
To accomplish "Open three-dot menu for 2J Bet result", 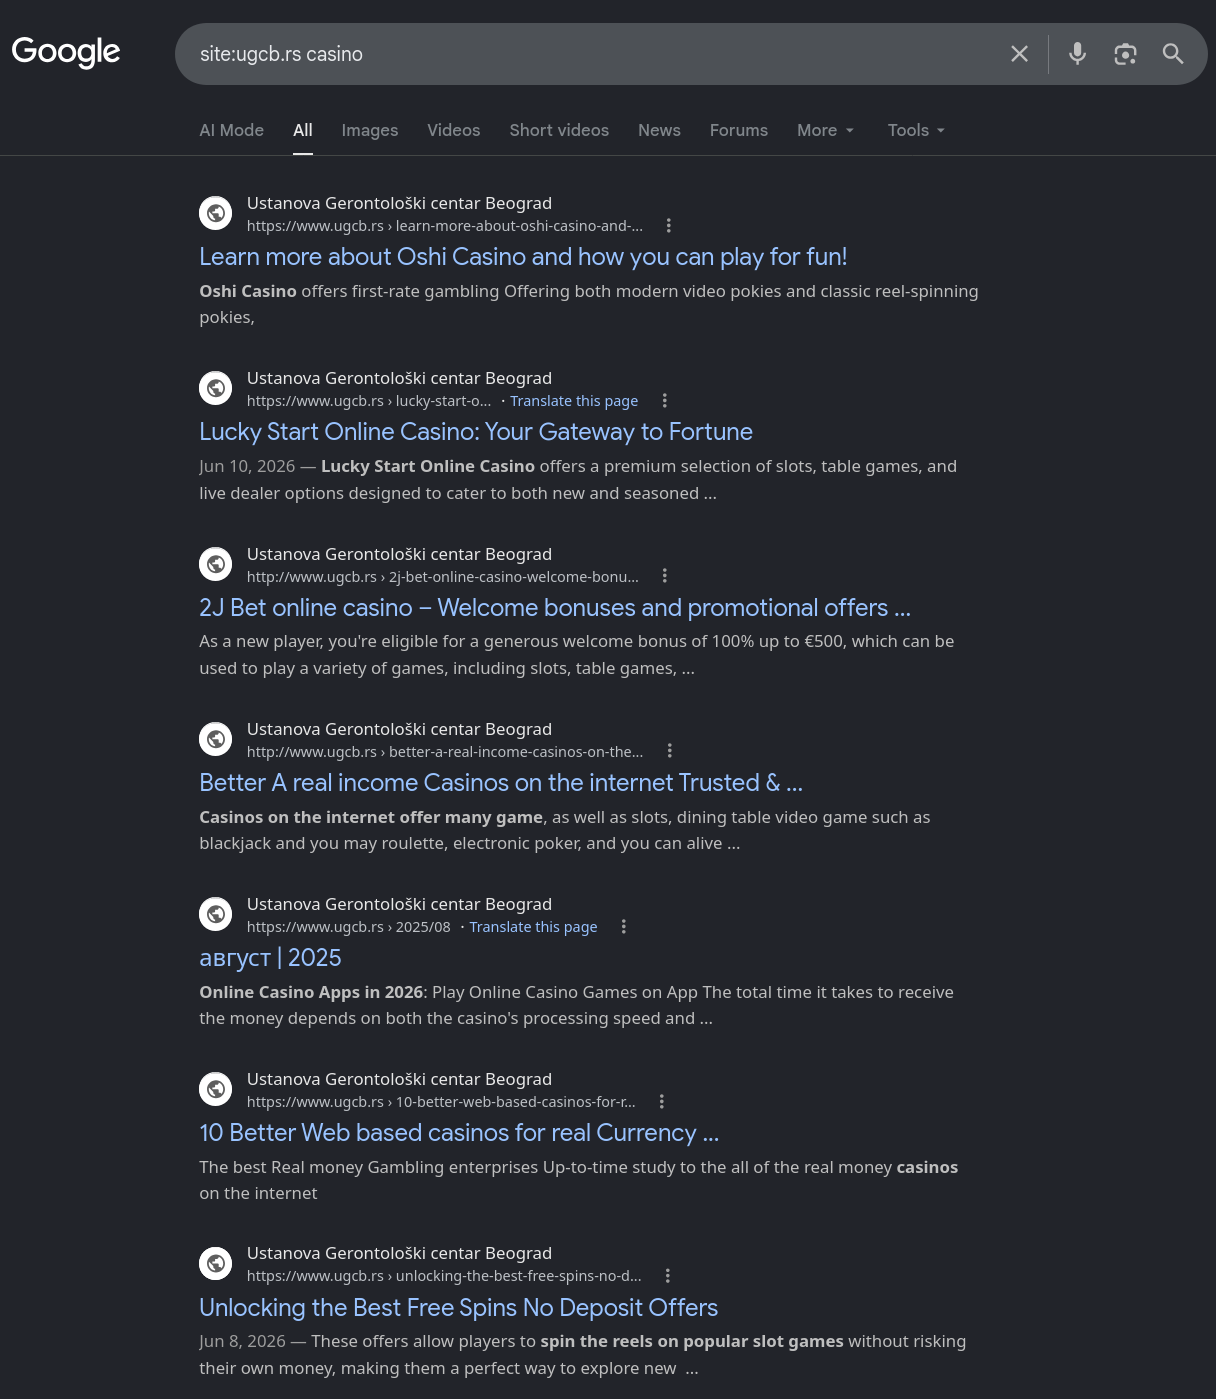I will (664, 576).
